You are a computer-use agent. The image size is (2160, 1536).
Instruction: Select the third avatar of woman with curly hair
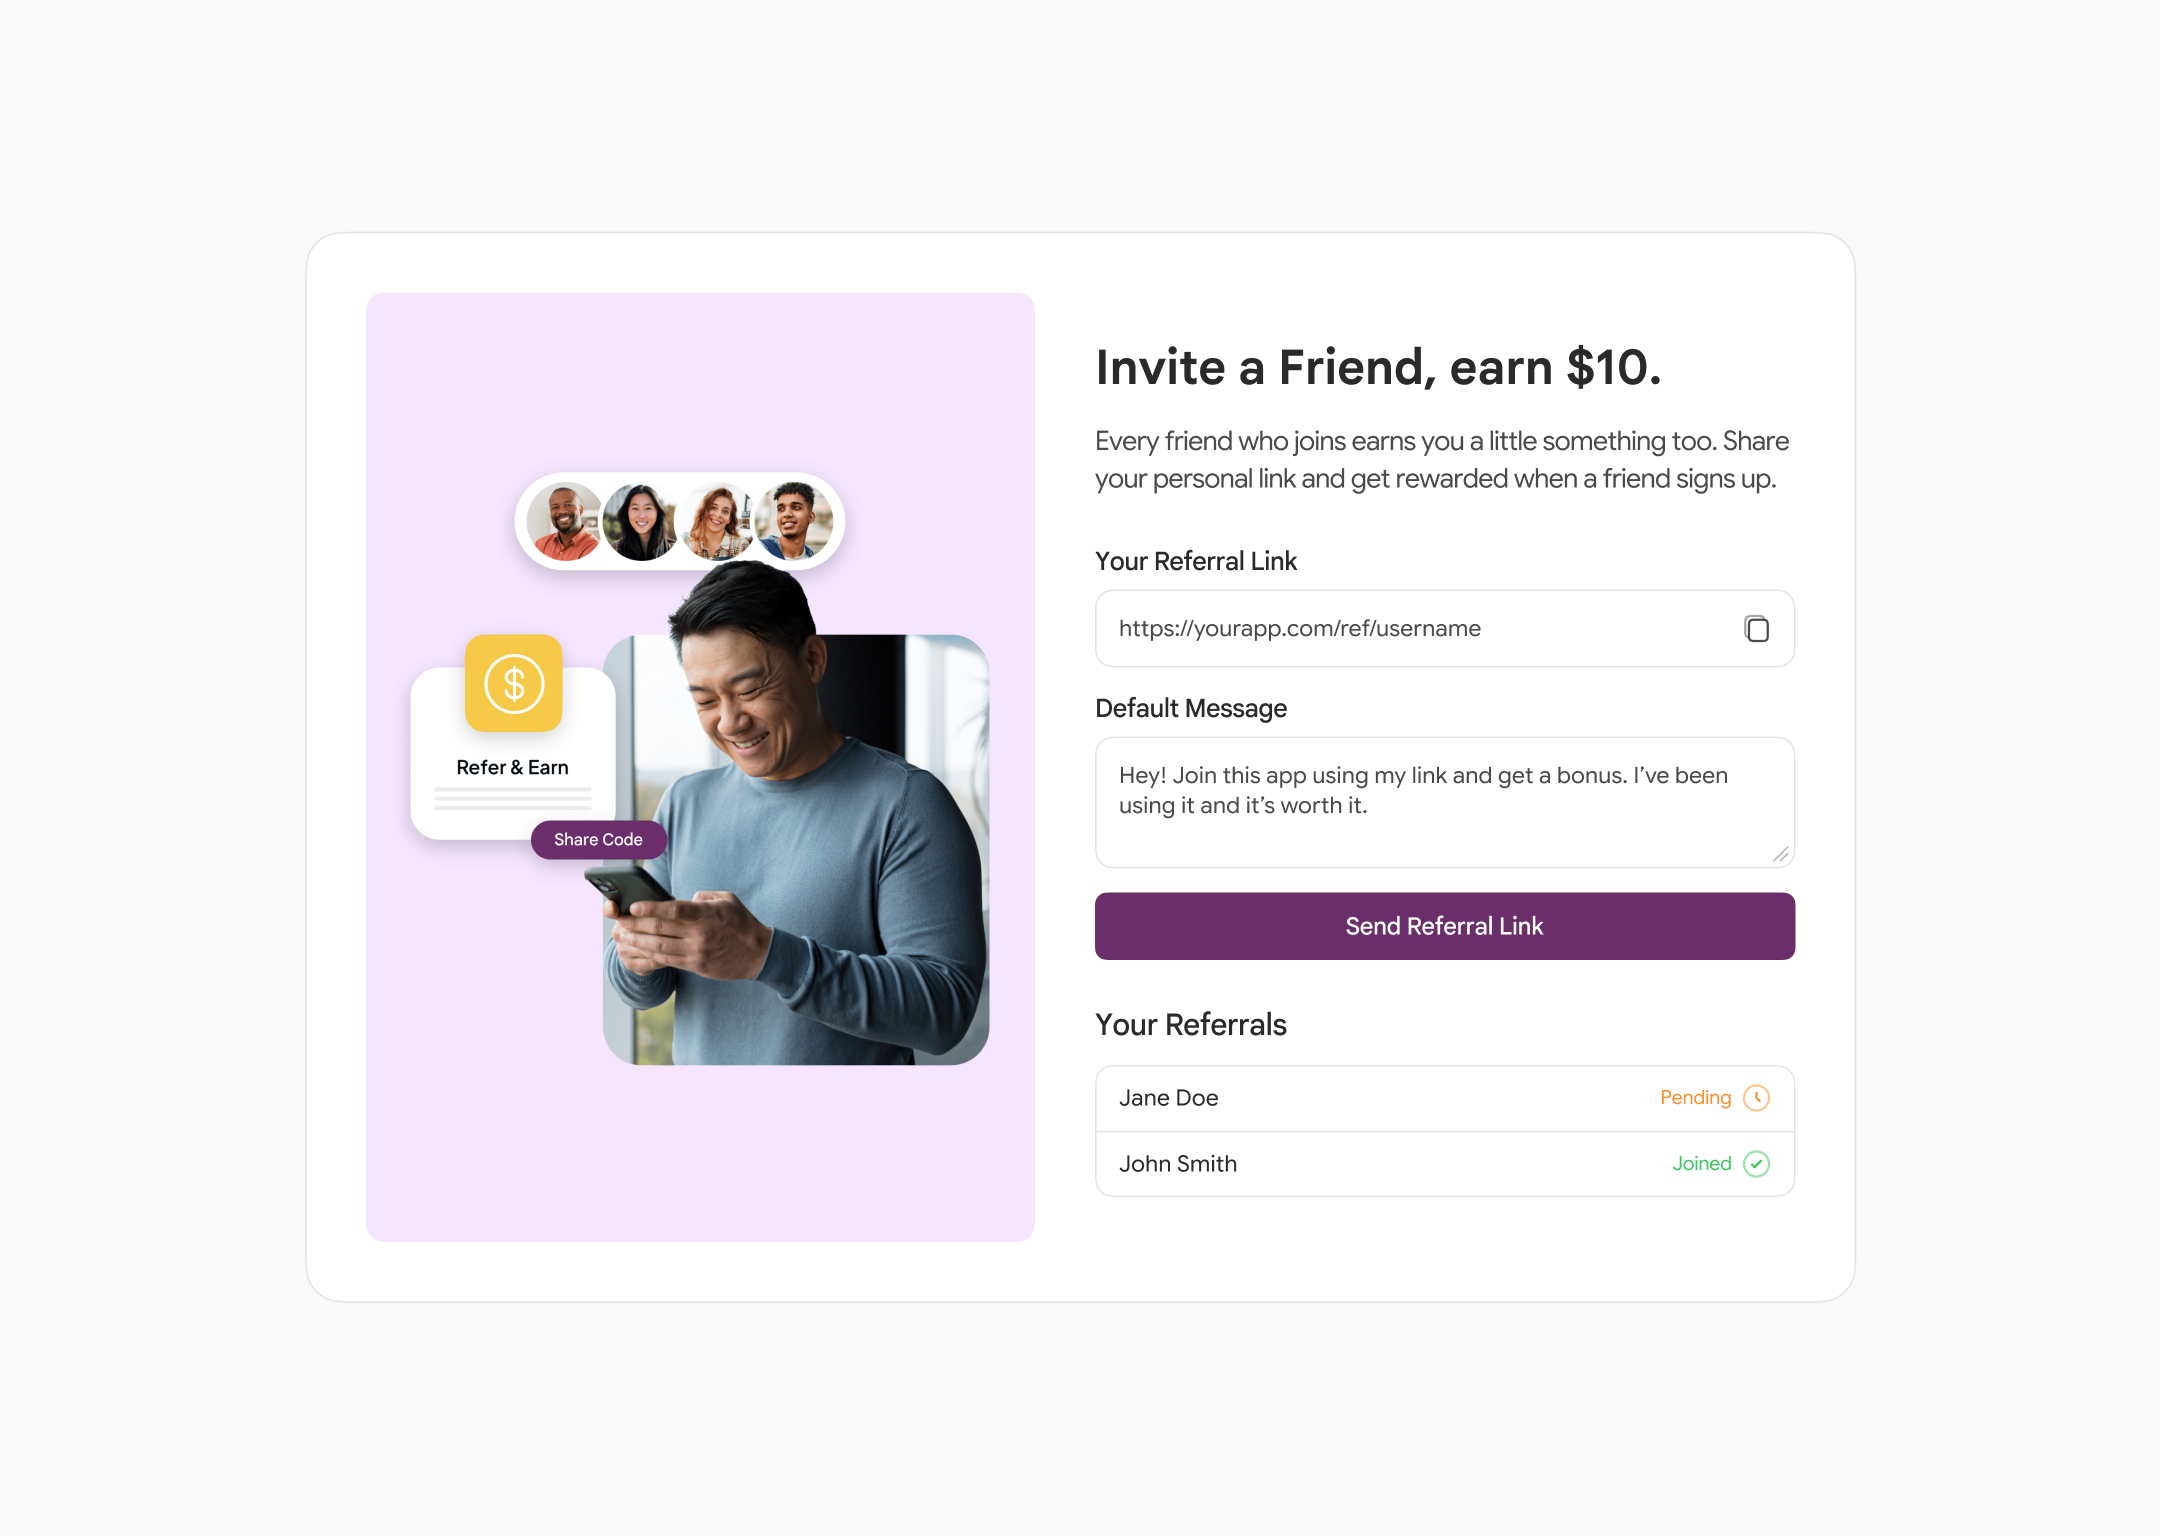pyautogui.click(x=717, y=522)
